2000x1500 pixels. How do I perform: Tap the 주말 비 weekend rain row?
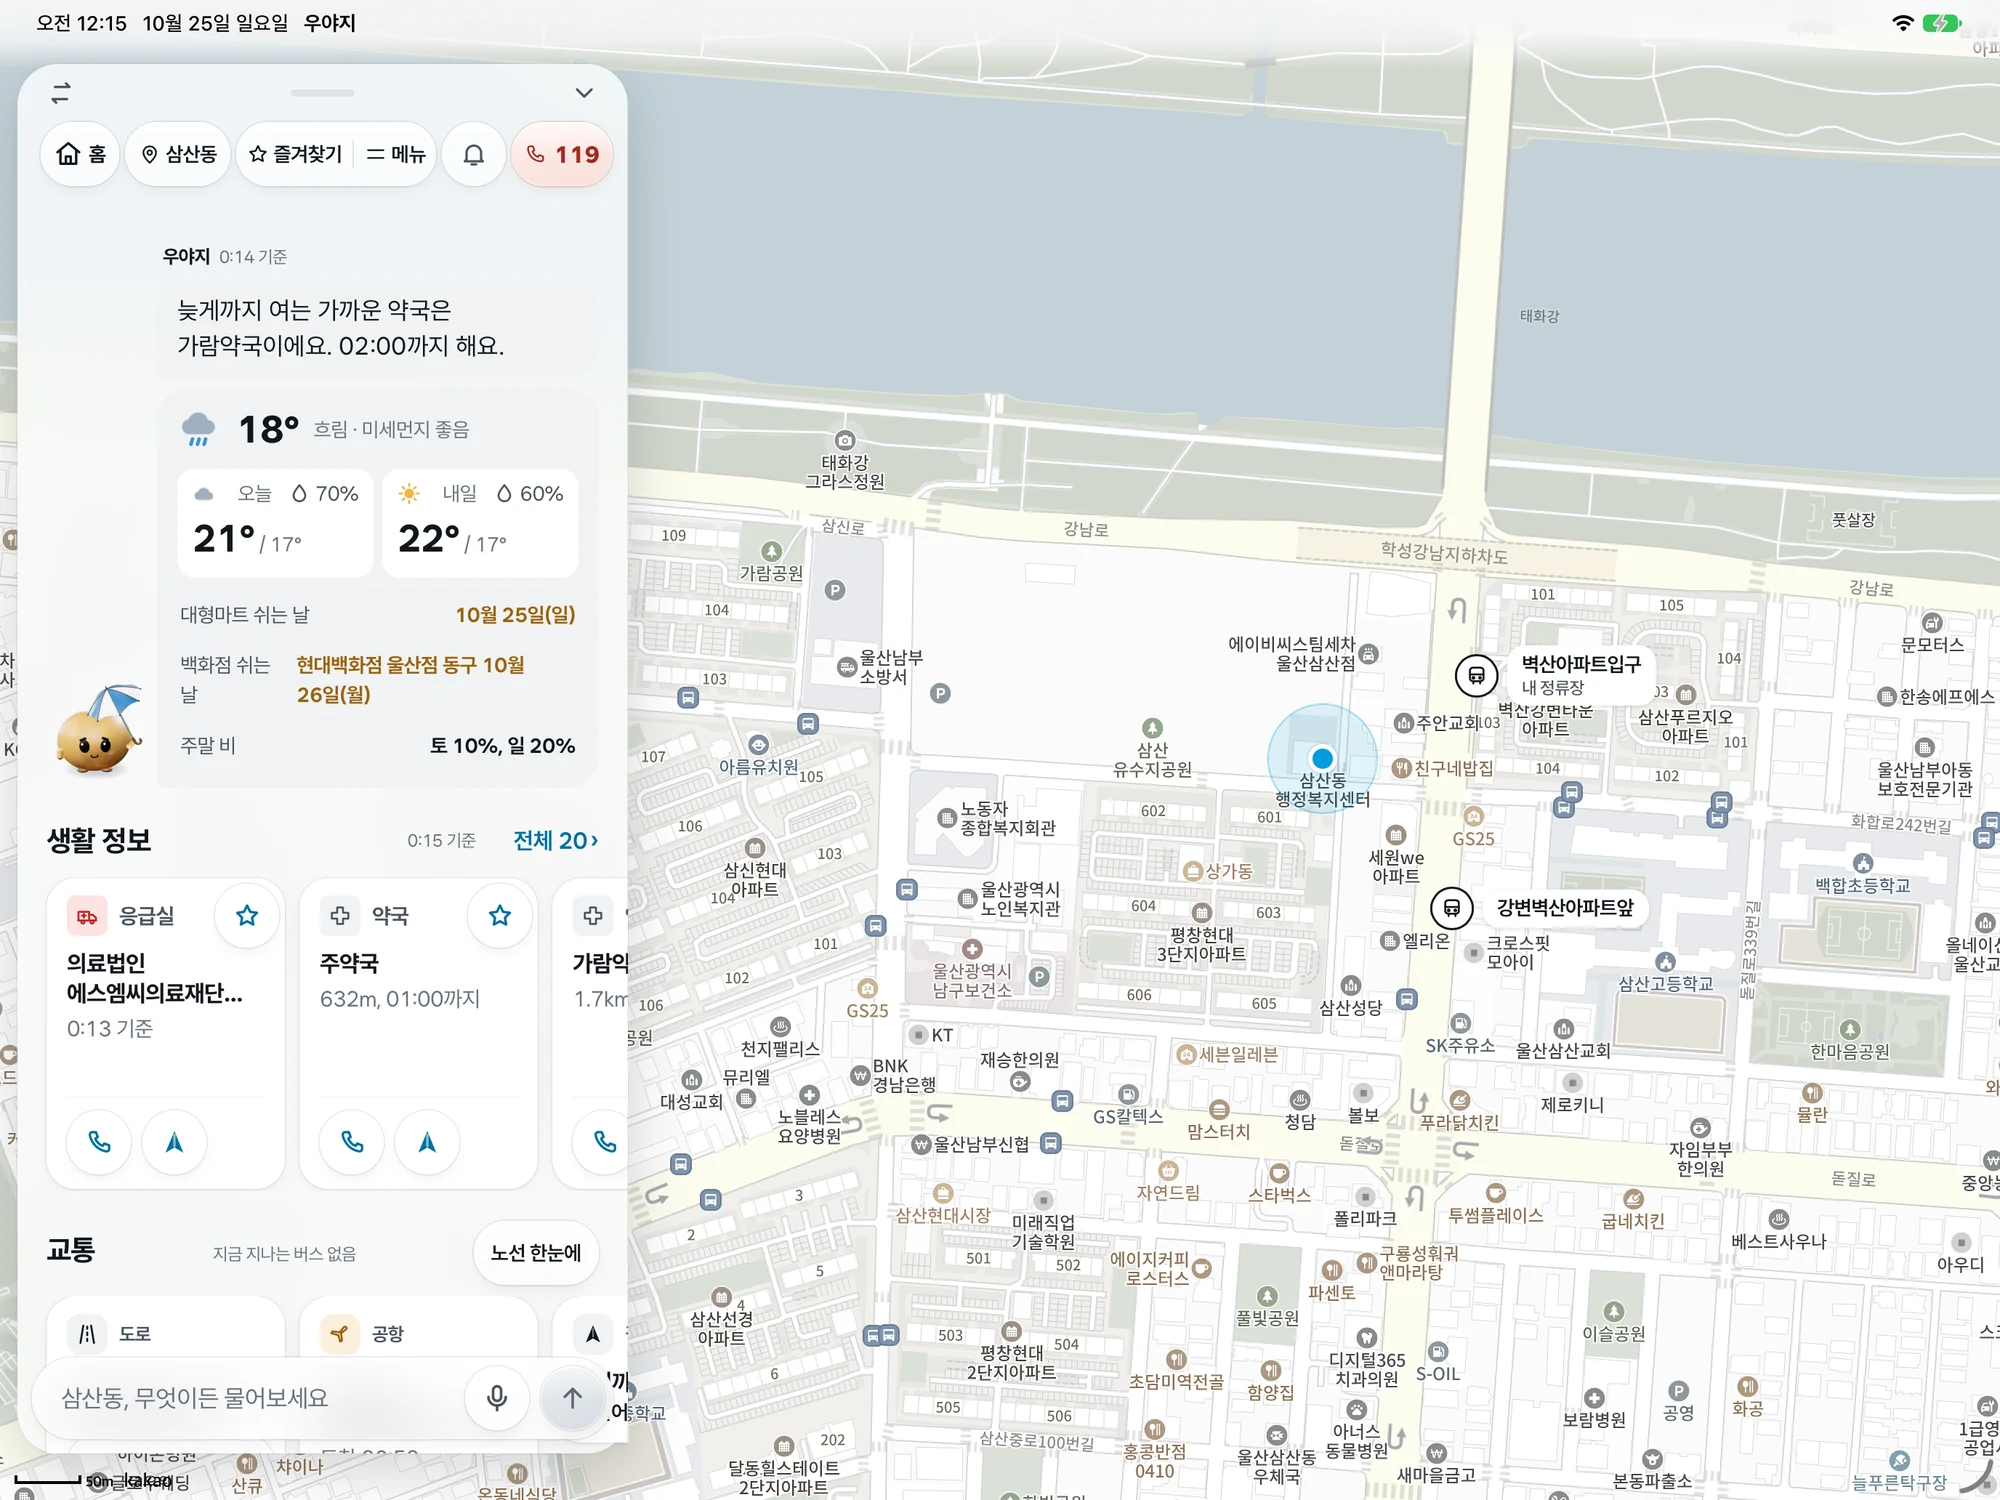pyautogui.click(x=378, y=745)
